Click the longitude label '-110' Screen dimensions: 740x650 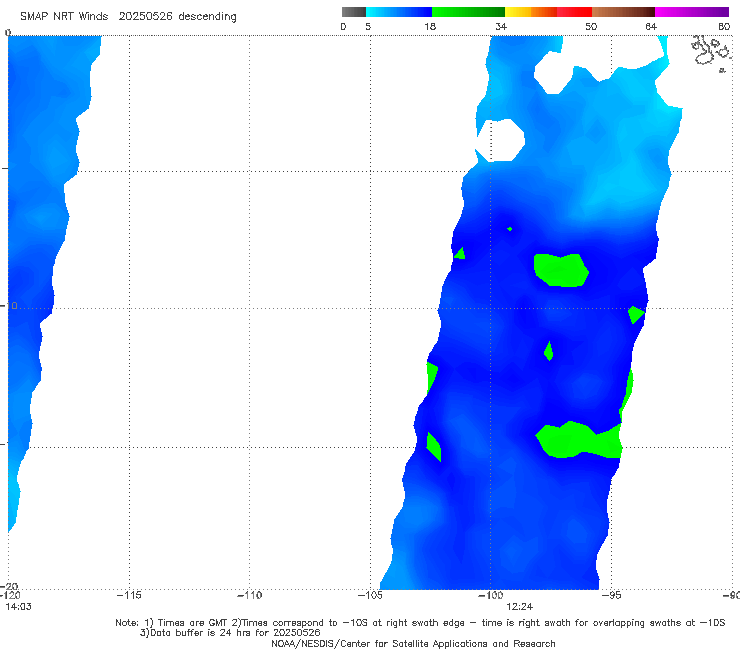249,595
